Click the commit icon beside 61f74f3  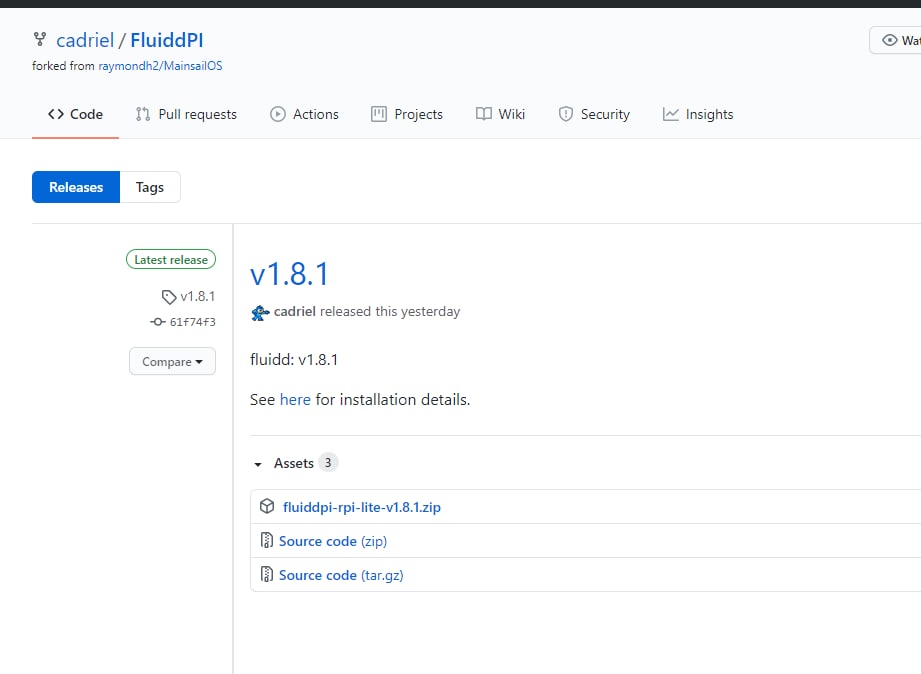(157, 321)
